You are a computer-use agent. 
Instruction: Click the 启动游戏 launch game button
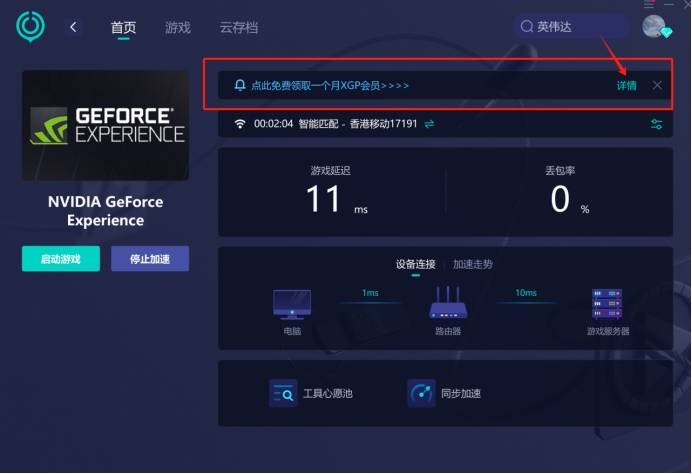[61, 259]
